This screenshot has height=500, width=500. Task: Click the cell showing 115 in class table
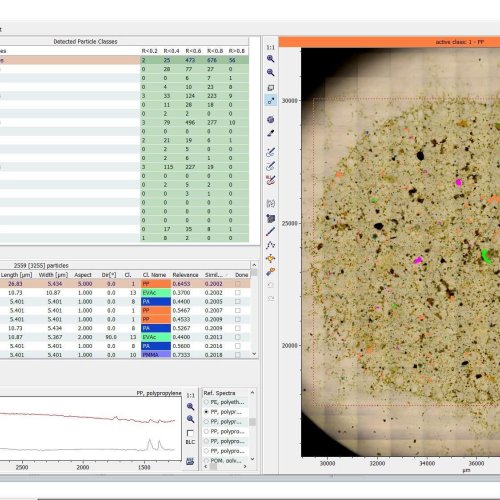coord(168,167)
